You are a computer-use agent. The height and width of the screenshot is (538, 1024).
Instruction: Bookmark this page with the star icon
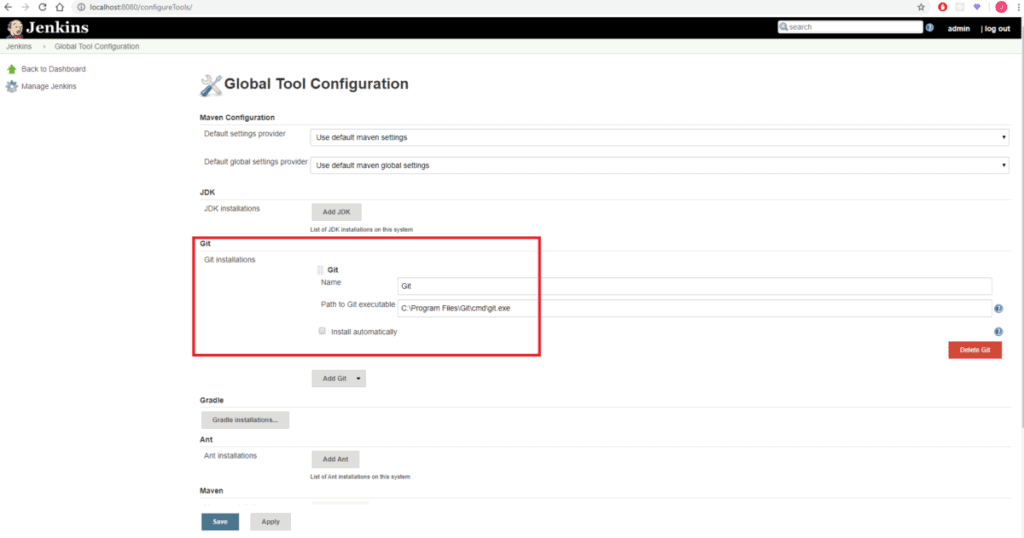coord(920,7)
